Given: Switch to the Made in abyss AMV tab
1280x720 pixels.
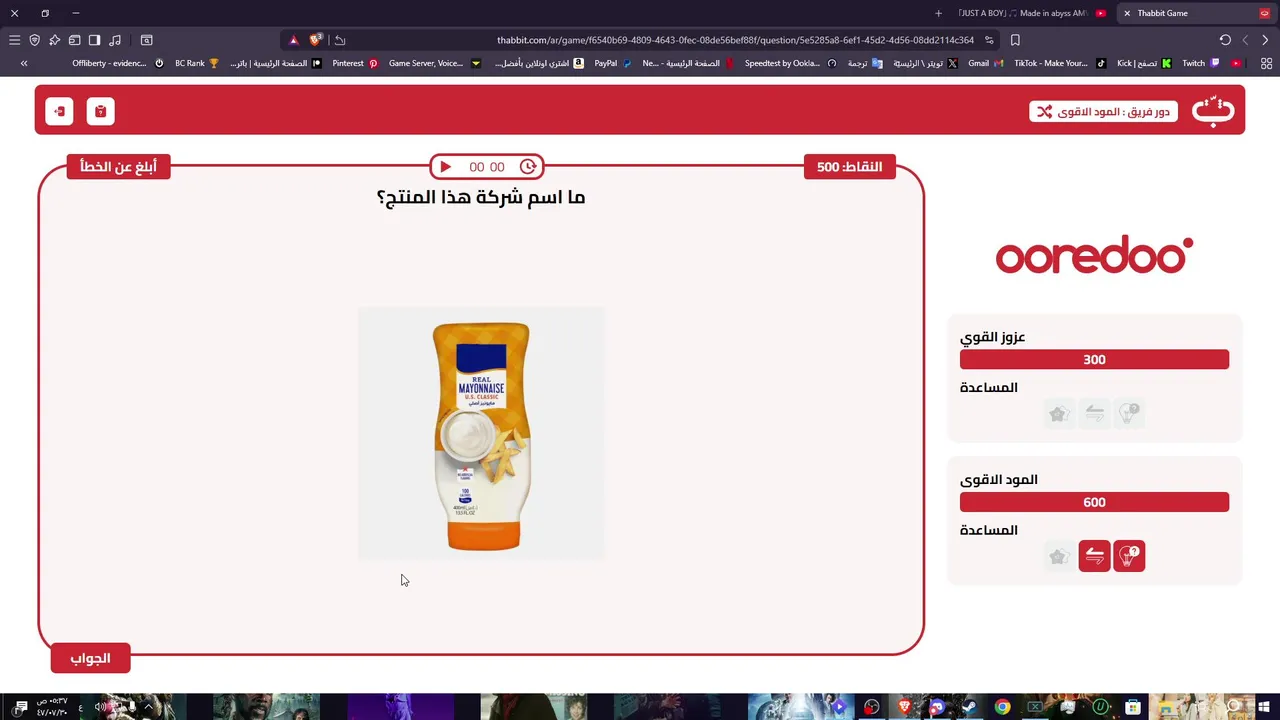Looking at the screenshot, I should pos(1030,13).
